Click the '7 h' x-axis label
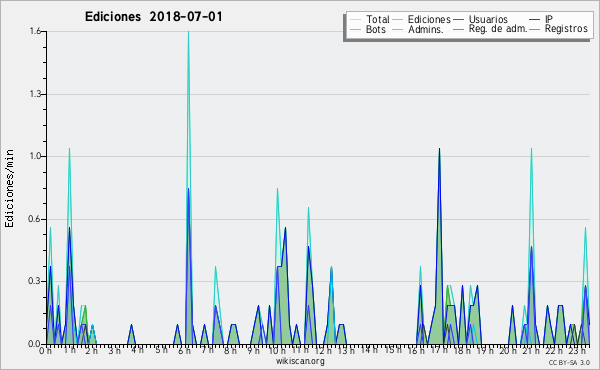 click(207, 350)
